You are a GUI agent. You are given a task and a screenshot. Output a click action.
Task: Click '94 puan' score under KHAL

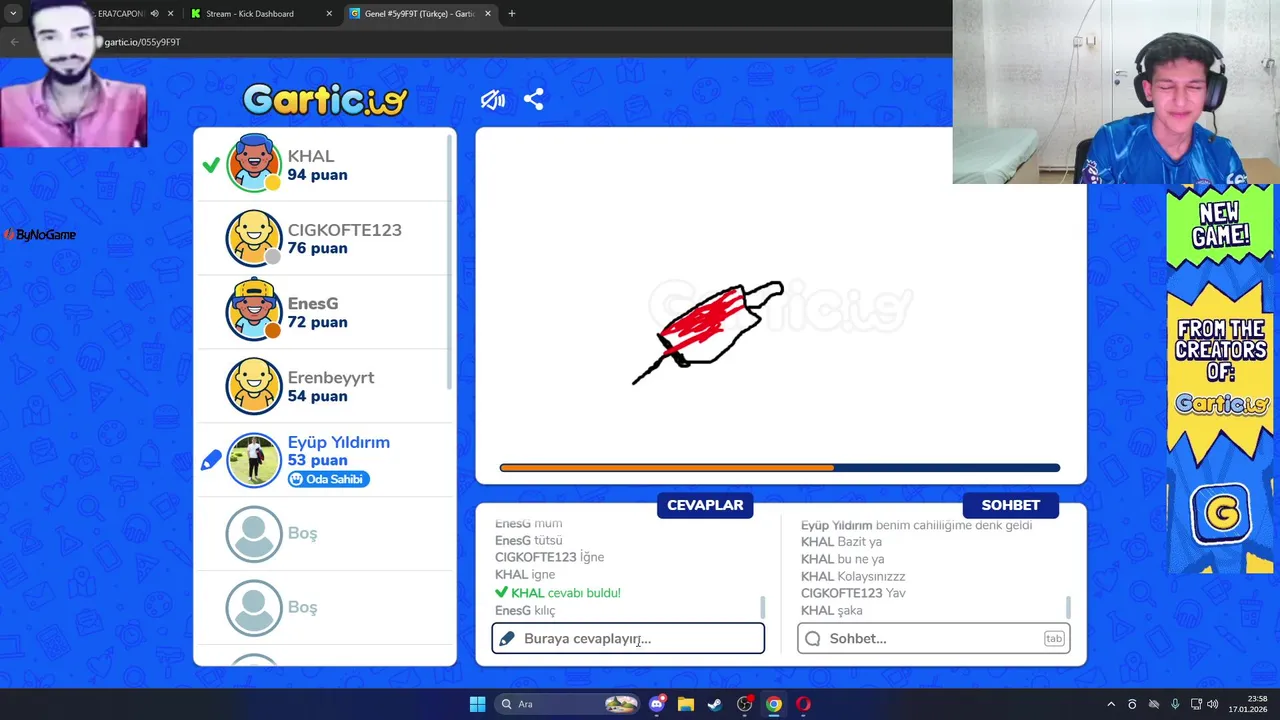(x=317, y=175)
